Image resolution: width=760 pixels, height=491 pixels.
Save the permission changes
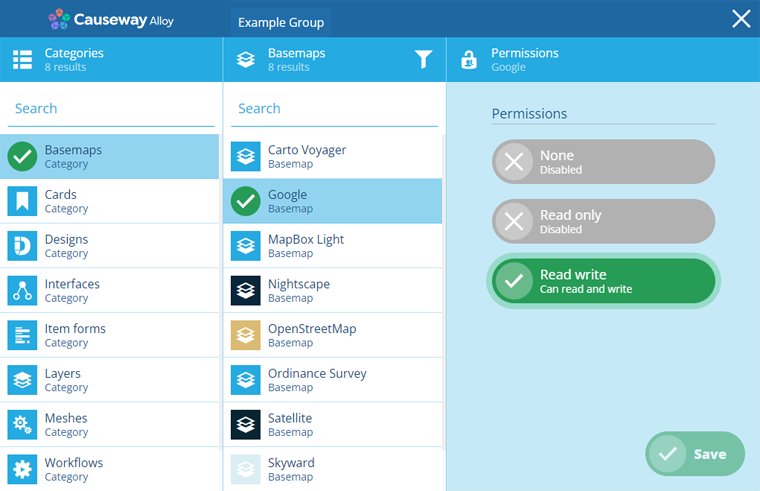(695, 454)
